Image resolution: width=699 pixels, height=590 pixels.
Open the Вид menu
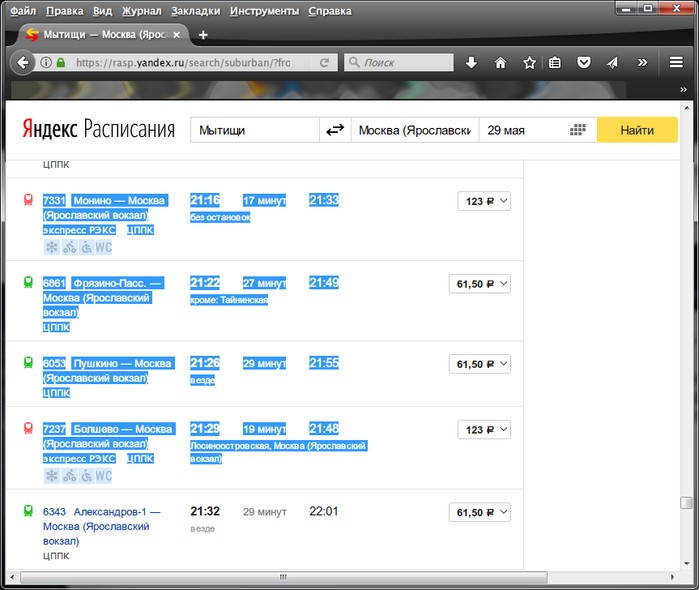pyautogui.click(x=103, y=11)
